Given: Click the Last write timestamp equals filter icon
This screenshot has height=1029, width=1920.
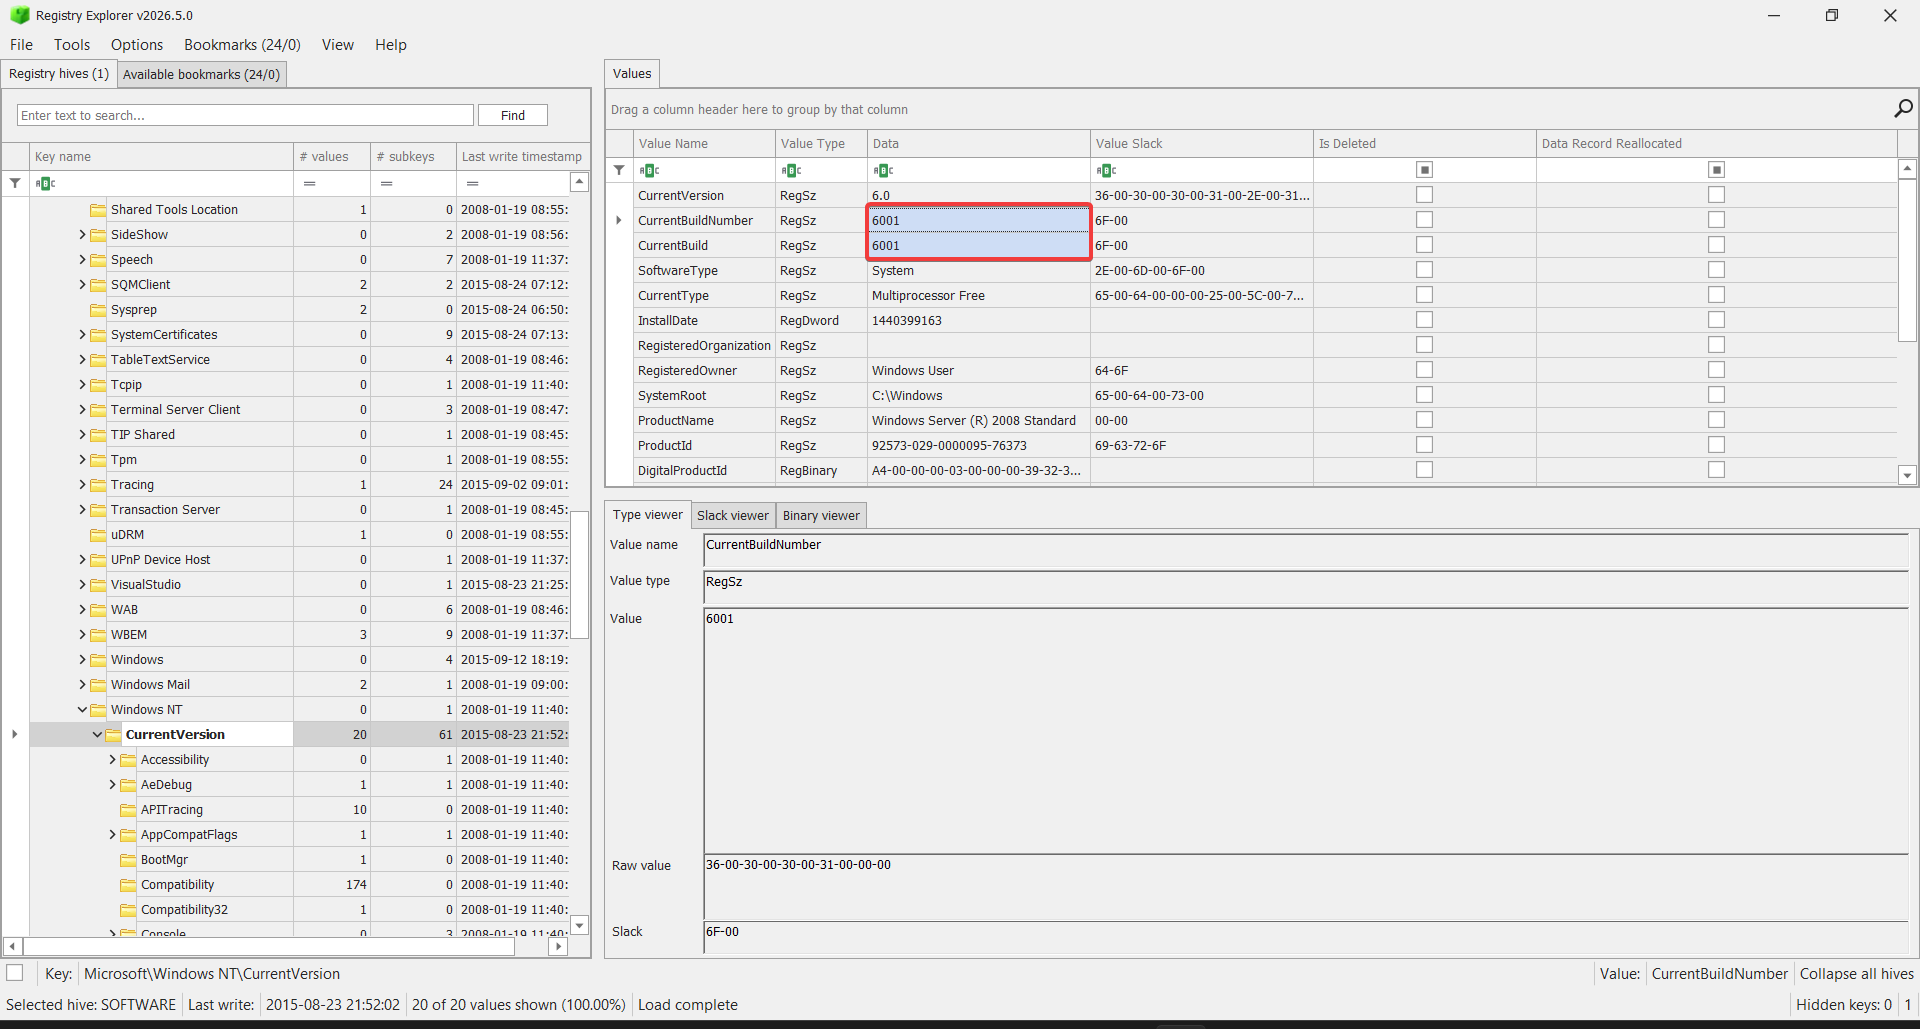Looking at the screenshot, I should tap(472, 183).
